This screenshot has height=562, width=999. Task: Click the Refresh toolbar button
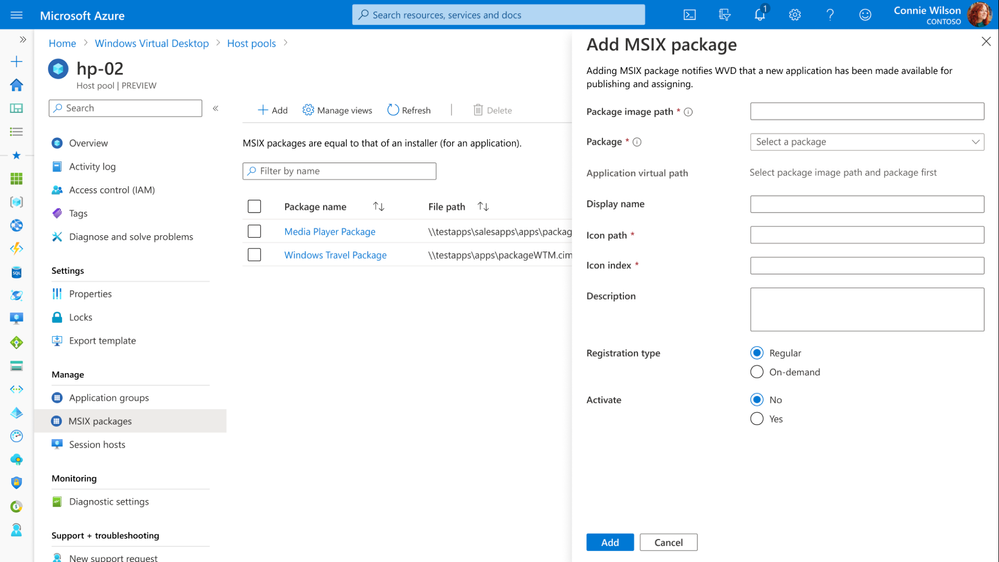click(x=409, y=110)
